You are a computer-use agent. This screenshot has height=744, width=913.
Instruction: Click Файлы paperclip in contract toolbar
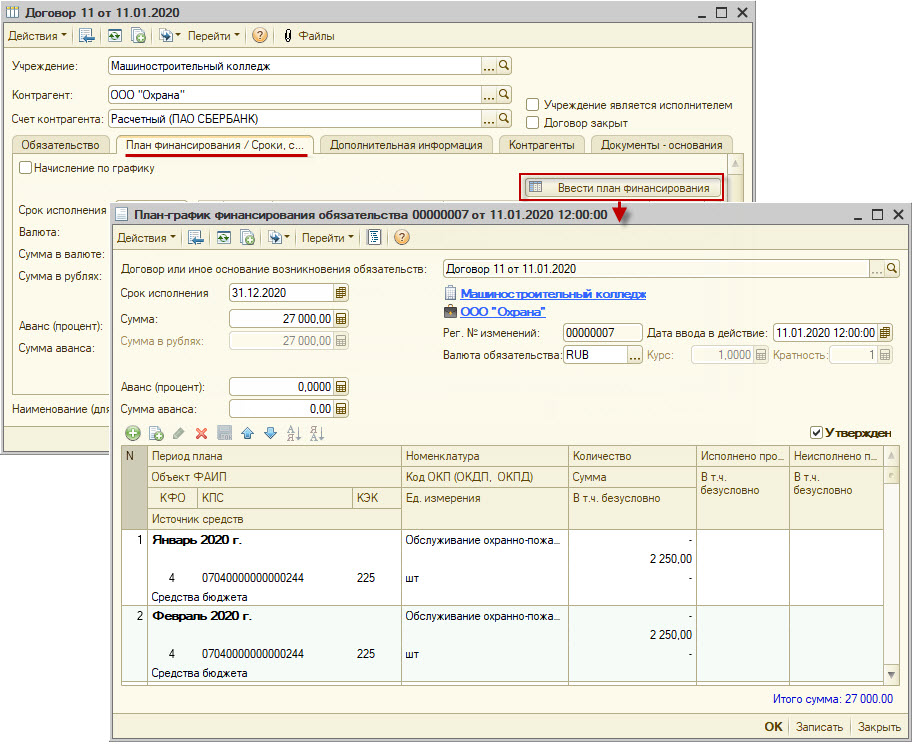310,35
